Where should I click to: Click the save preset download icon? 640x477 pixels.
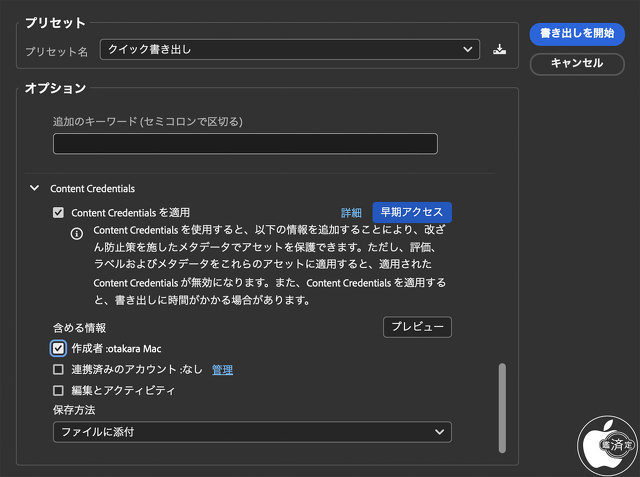[499, 49]
